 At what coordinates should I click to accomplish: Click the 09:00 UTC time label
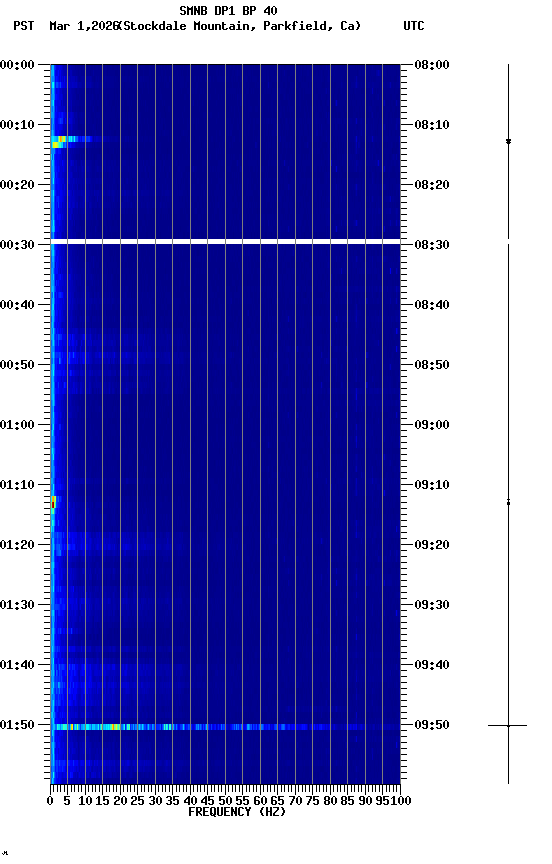coord(432,425)
